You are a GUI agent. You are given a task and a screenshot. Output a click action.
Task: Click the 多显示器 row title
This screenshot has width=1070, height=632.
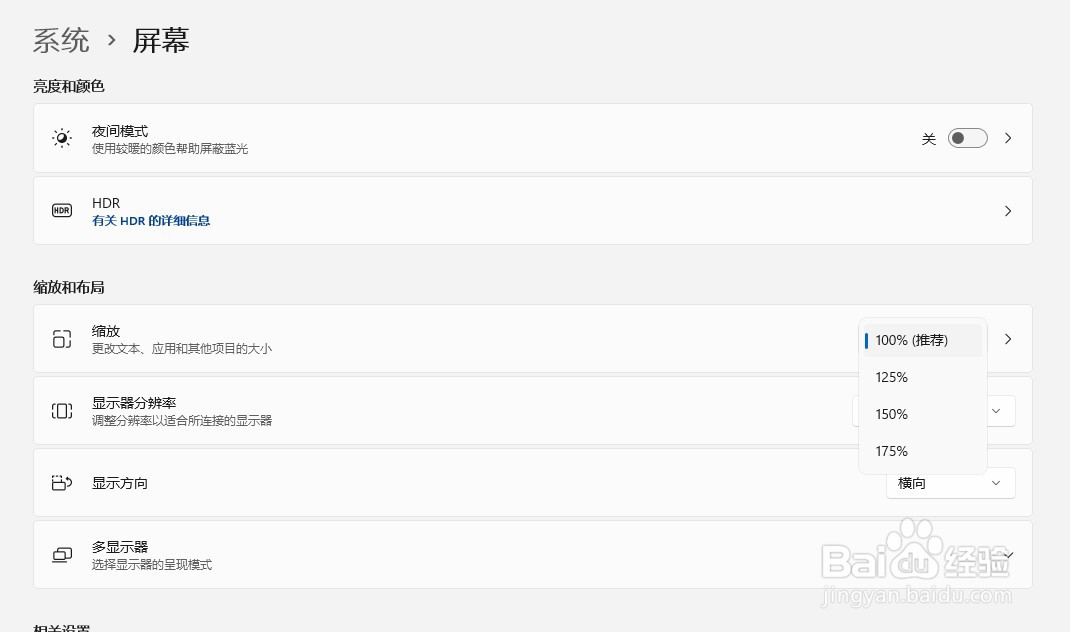click(x=119, y=547)
